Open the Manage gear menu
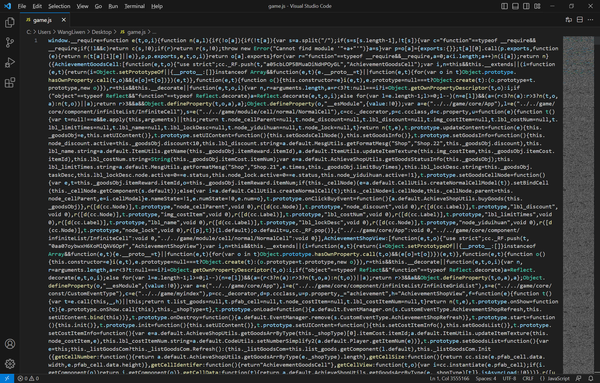This screenshot has width=600, height=383. click(x=10, y=363)
